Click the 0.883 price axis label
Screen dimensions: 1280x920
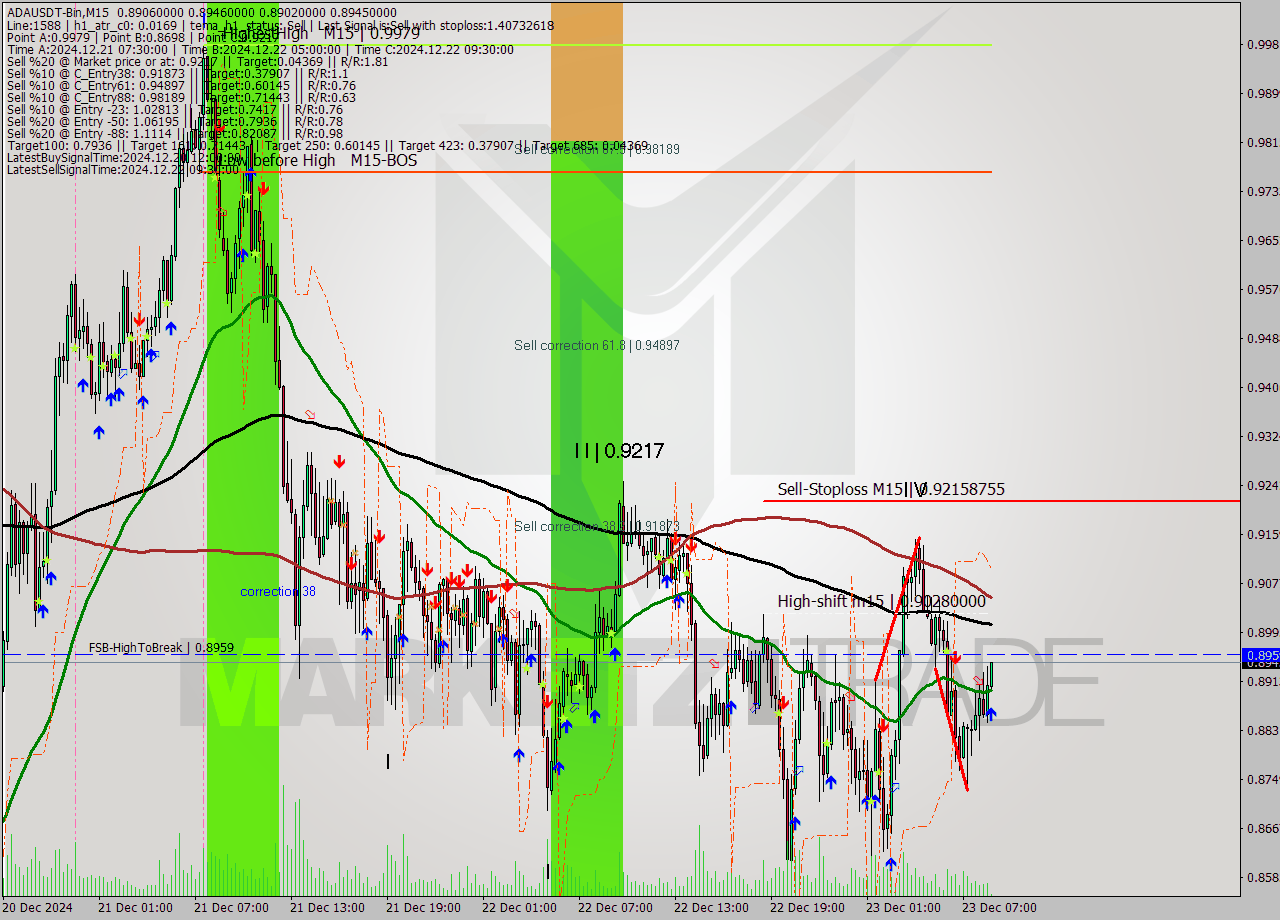click(x=1264, y=730)
